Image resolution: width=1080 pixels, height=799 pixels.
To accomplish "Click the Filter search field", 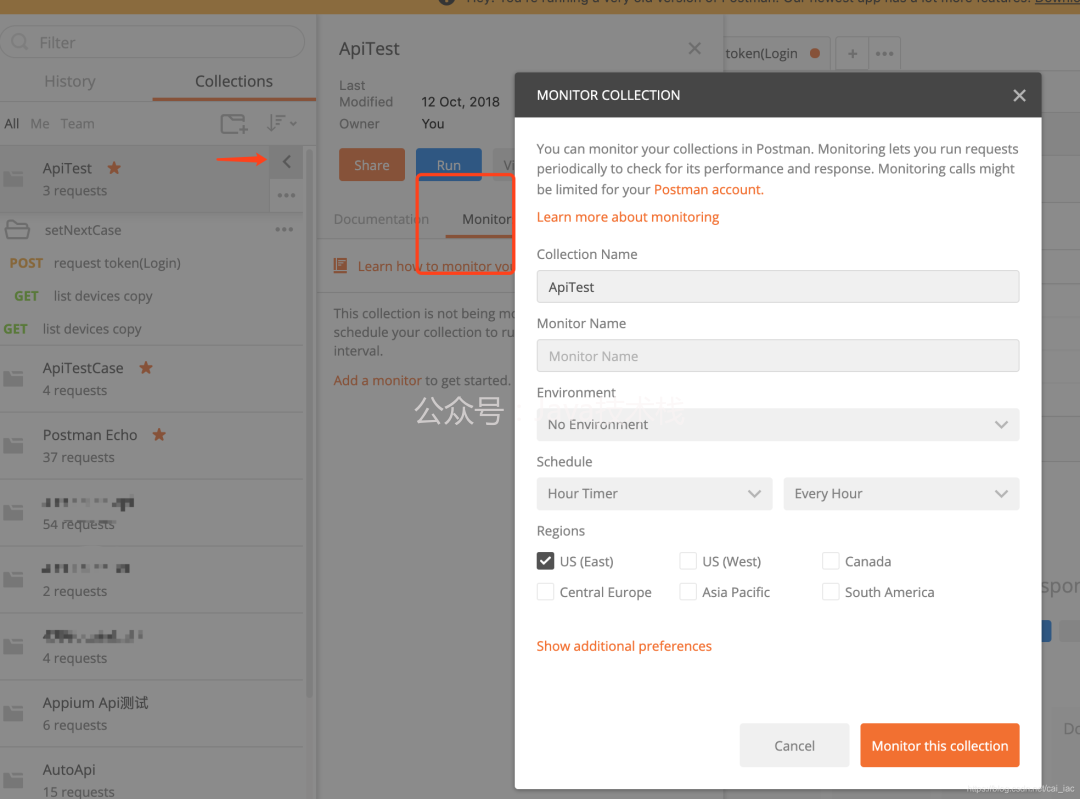I will tap(152, 42).
